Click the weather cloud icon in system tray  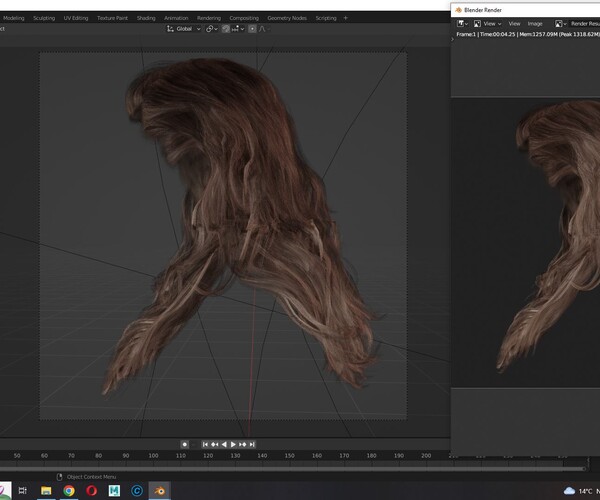(569, 491)
